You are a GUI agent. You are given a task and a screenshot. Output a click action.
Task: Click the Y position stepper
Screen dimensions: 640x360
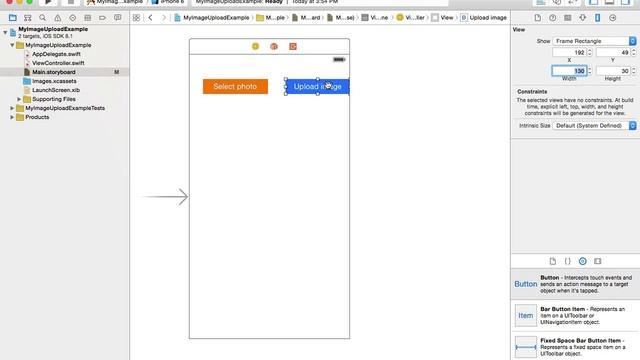pos(633,52)
